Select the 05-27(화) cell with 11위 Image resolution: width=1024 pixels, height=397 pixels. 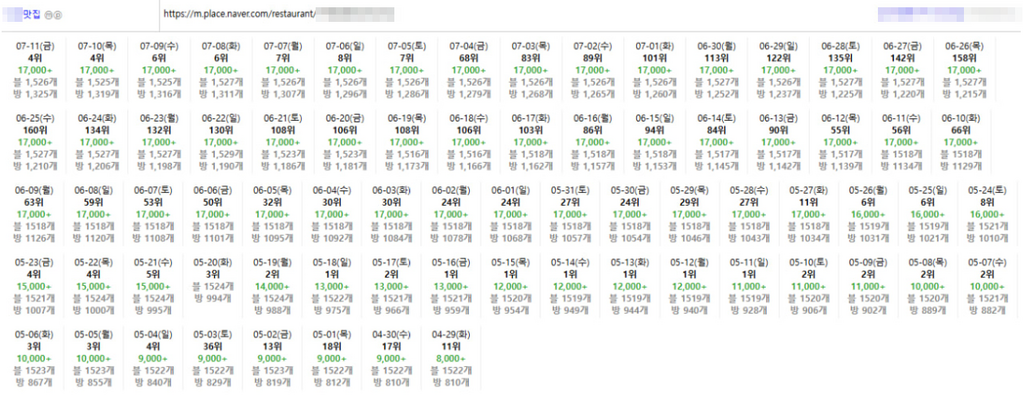click(807, 215)
